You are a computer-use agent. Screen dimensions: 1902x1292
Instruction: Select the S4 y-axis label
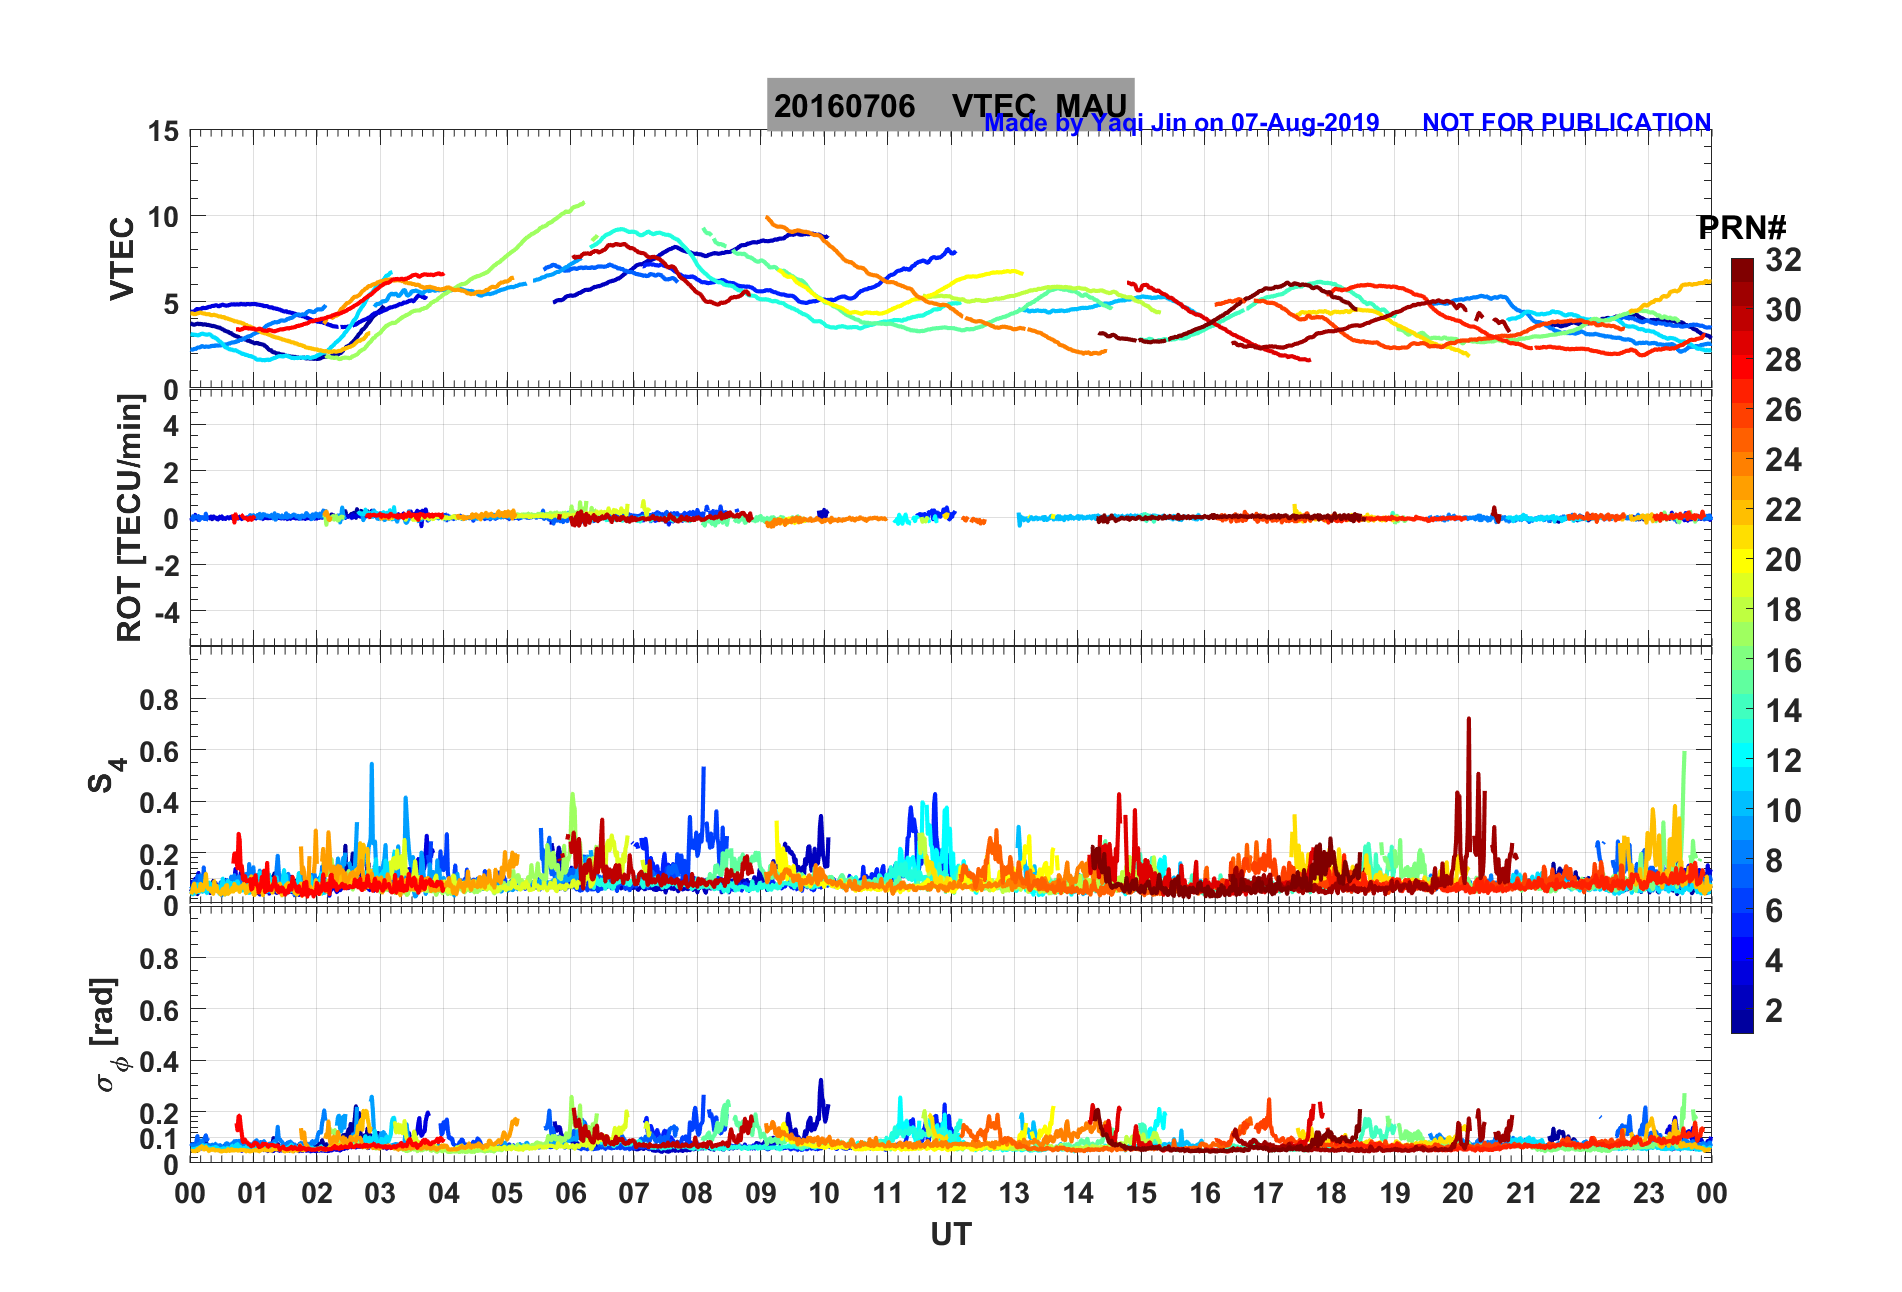pos(106,775)
